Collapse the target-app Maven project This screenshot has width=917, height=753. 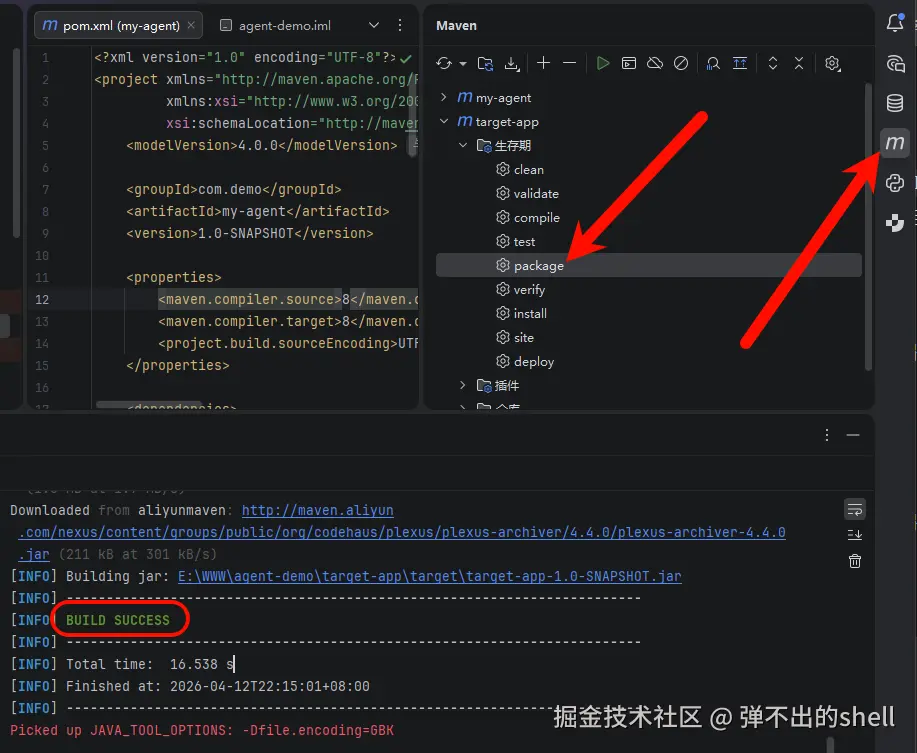pyautogui.click(x=444, y=122)
